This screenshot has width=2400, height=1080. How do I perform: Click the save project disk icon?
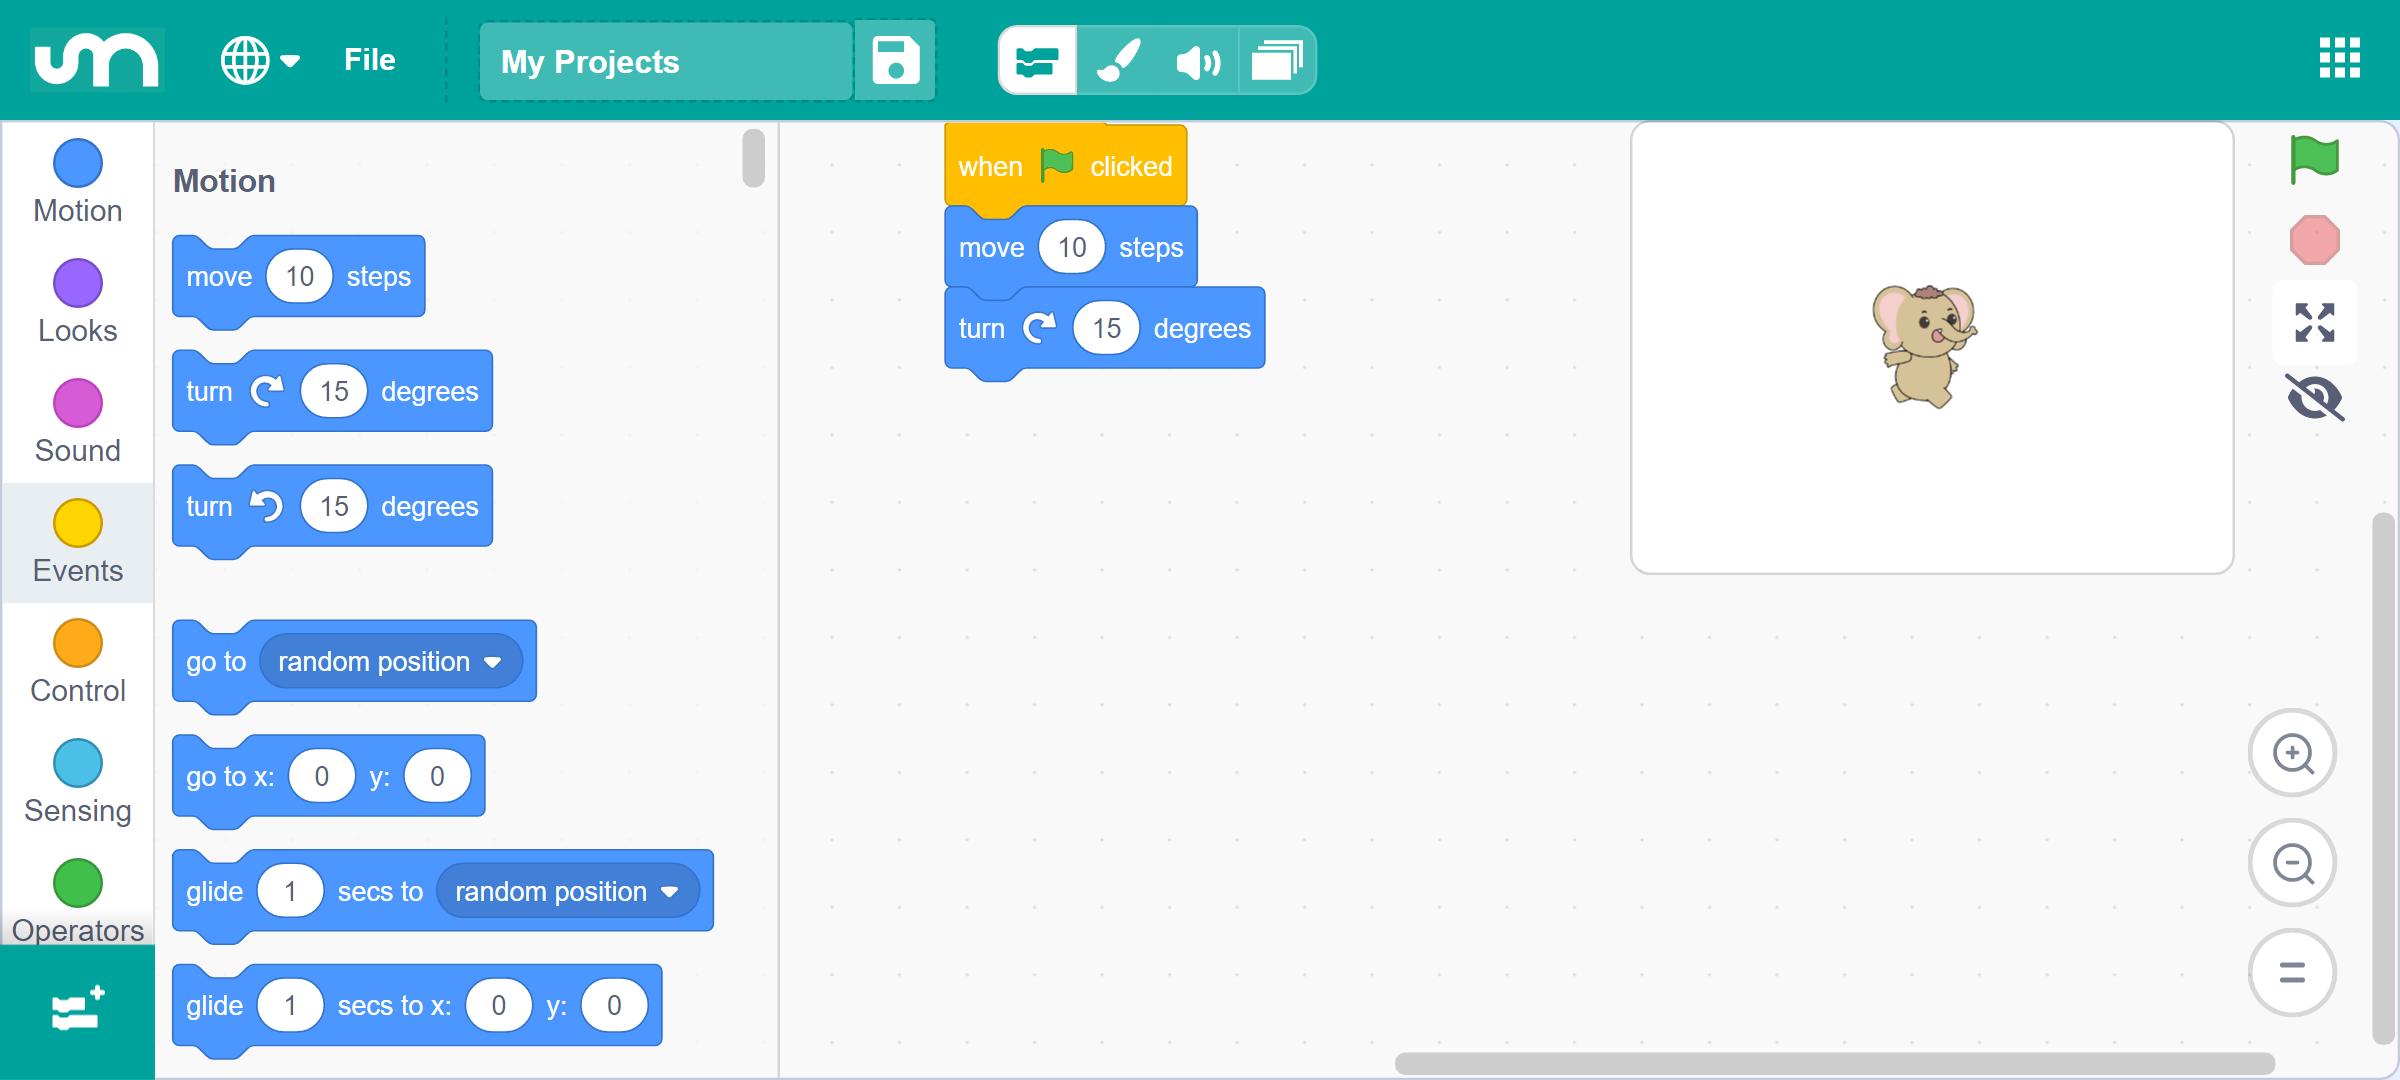click(895, 61)
